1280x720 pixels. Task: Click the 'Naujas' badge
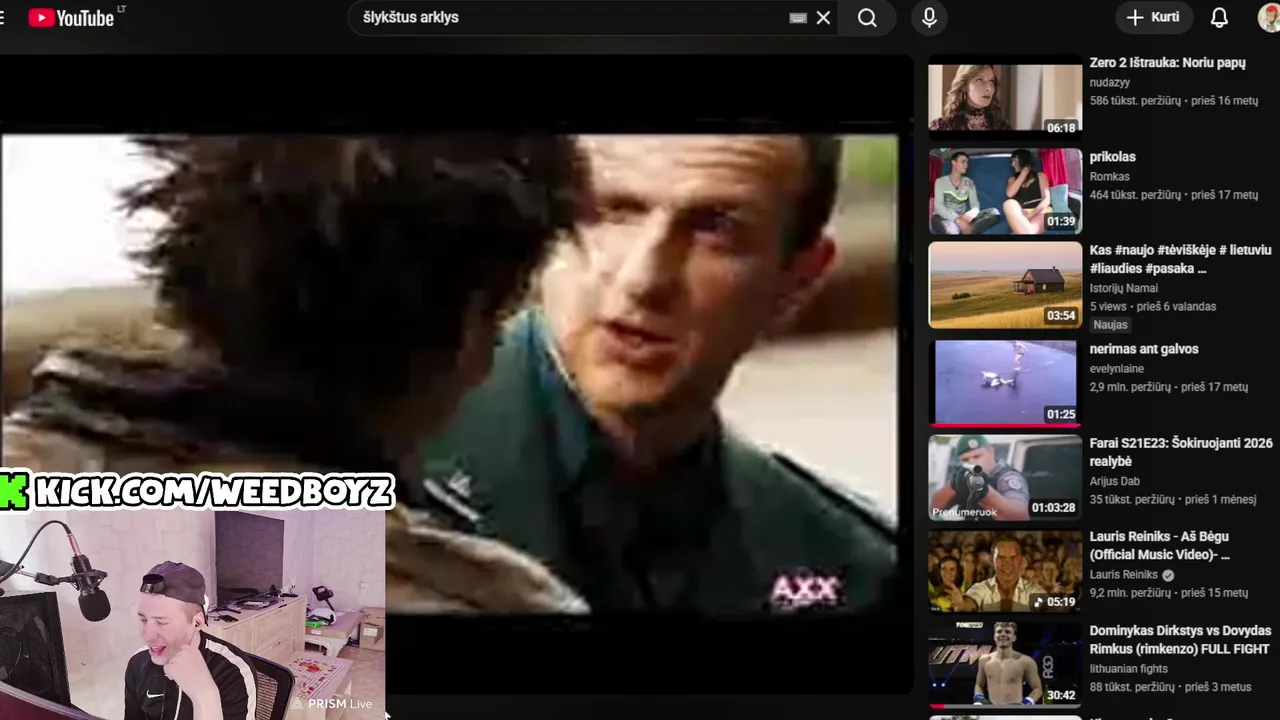coord(1110,325)
